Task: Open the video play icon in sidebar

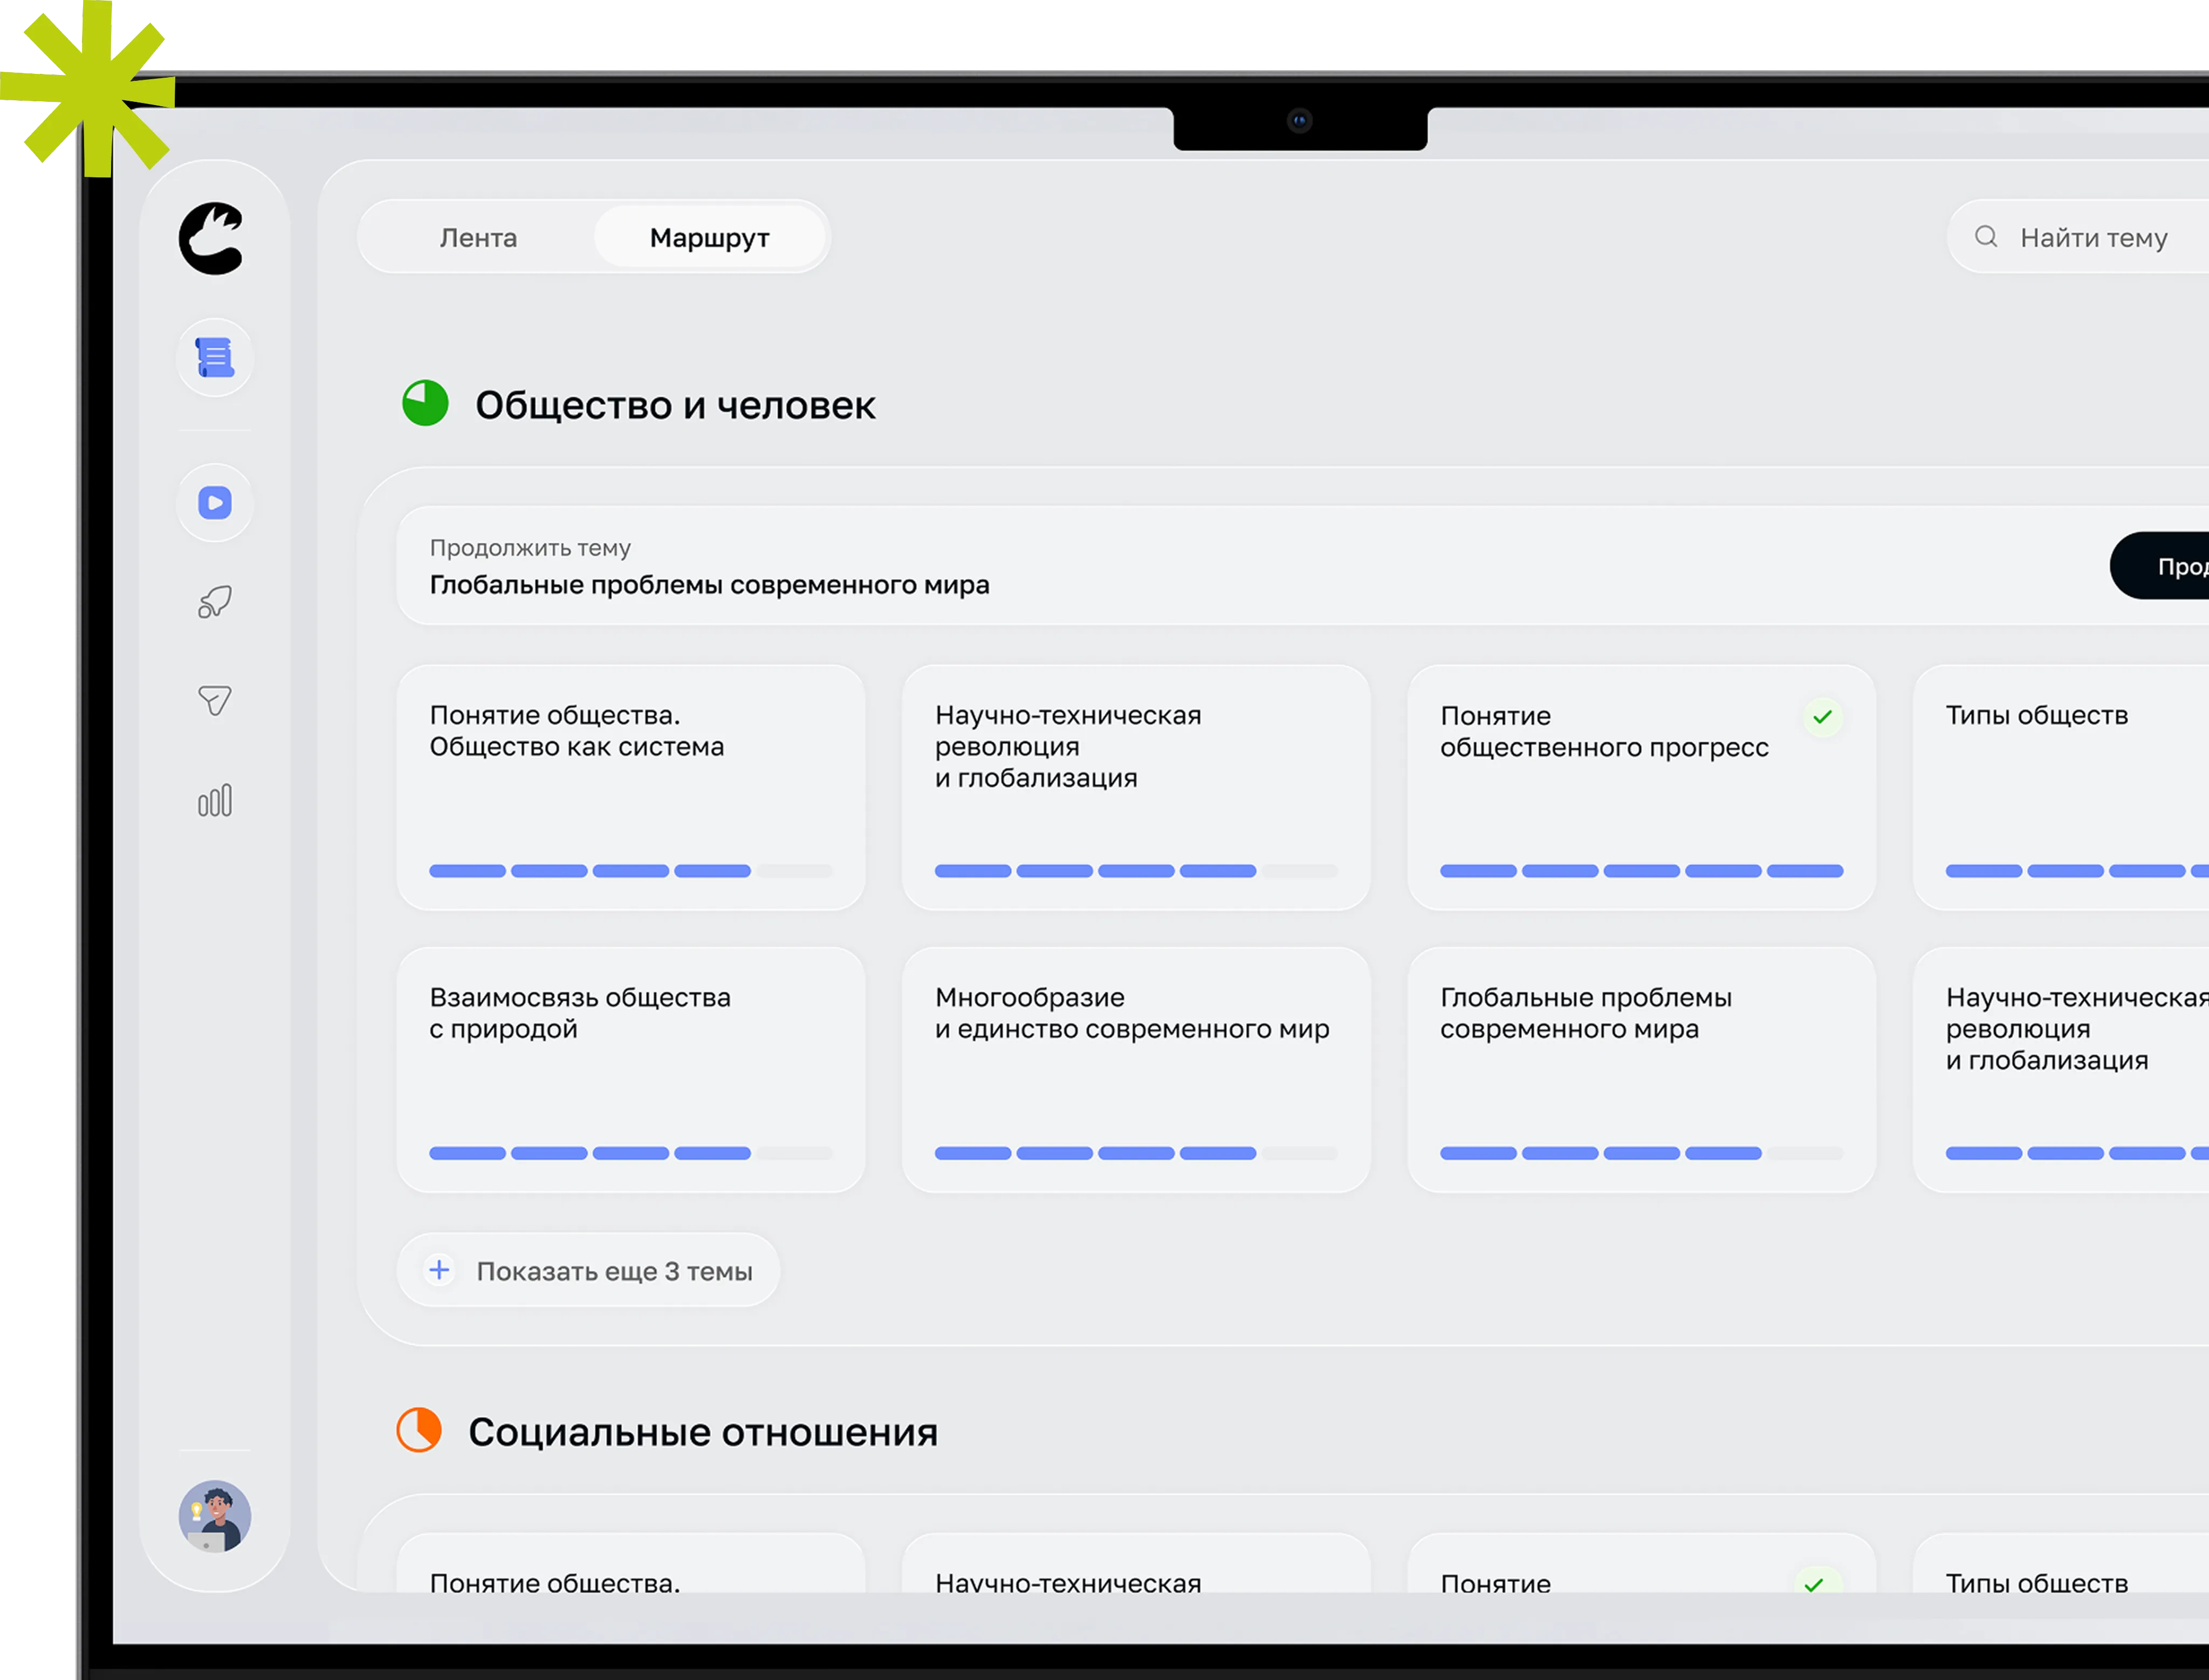Action: pyautogui.click(x=215, y=503)
